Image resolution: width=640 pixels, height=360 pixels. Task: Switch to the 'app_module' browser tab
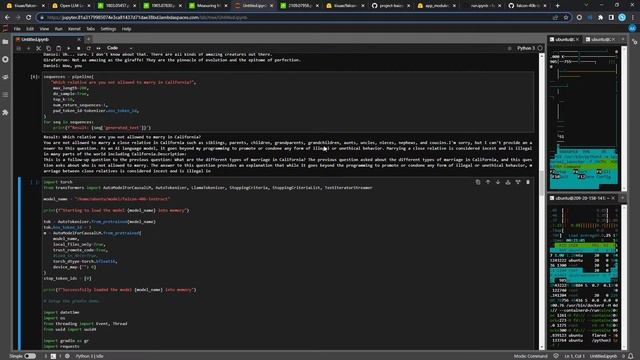click(x=436, y=6)
